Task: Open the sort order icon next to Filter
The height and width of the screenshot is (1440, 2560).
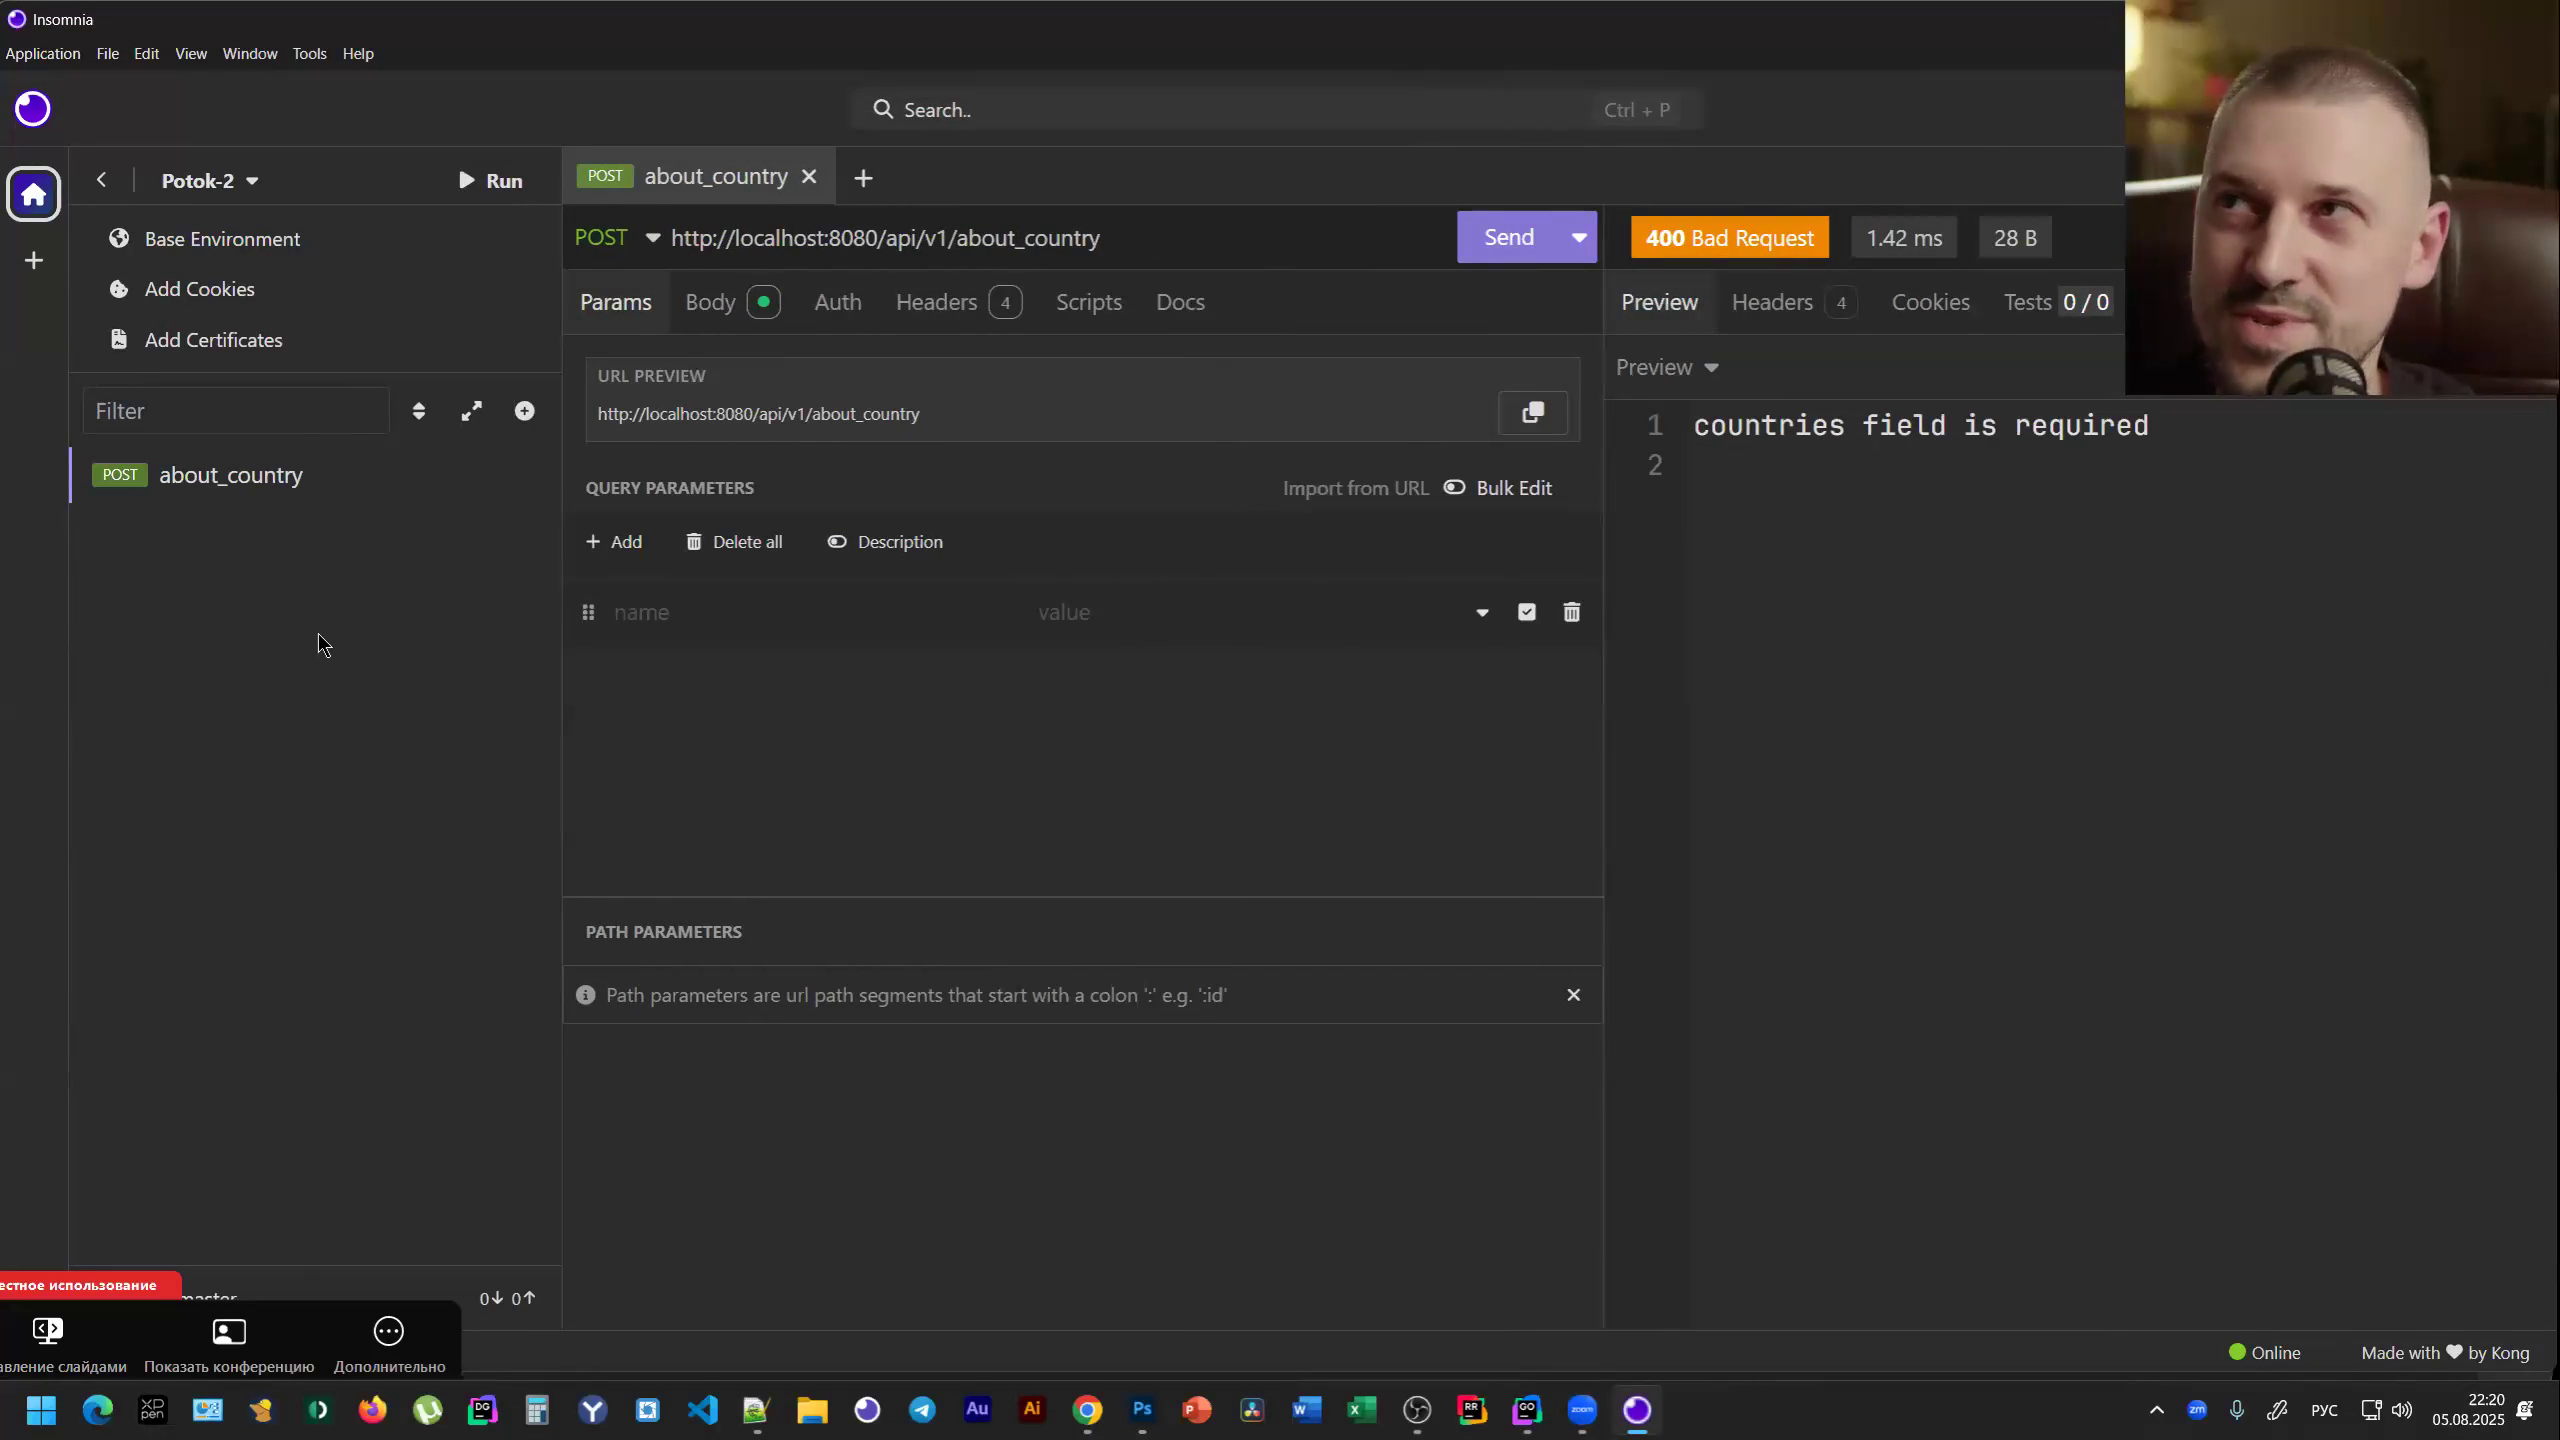Action: [419, 411]
